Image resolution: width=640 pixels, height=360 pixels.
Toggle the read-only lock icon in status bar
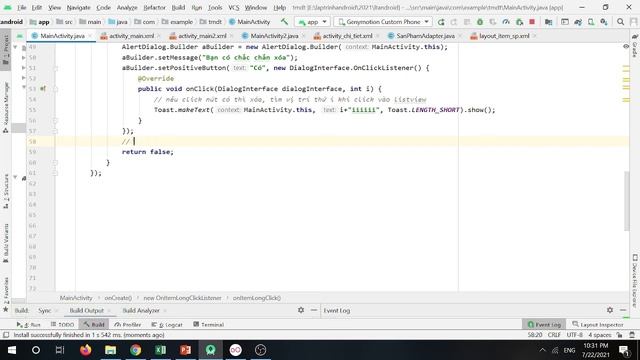pos(620,335)
